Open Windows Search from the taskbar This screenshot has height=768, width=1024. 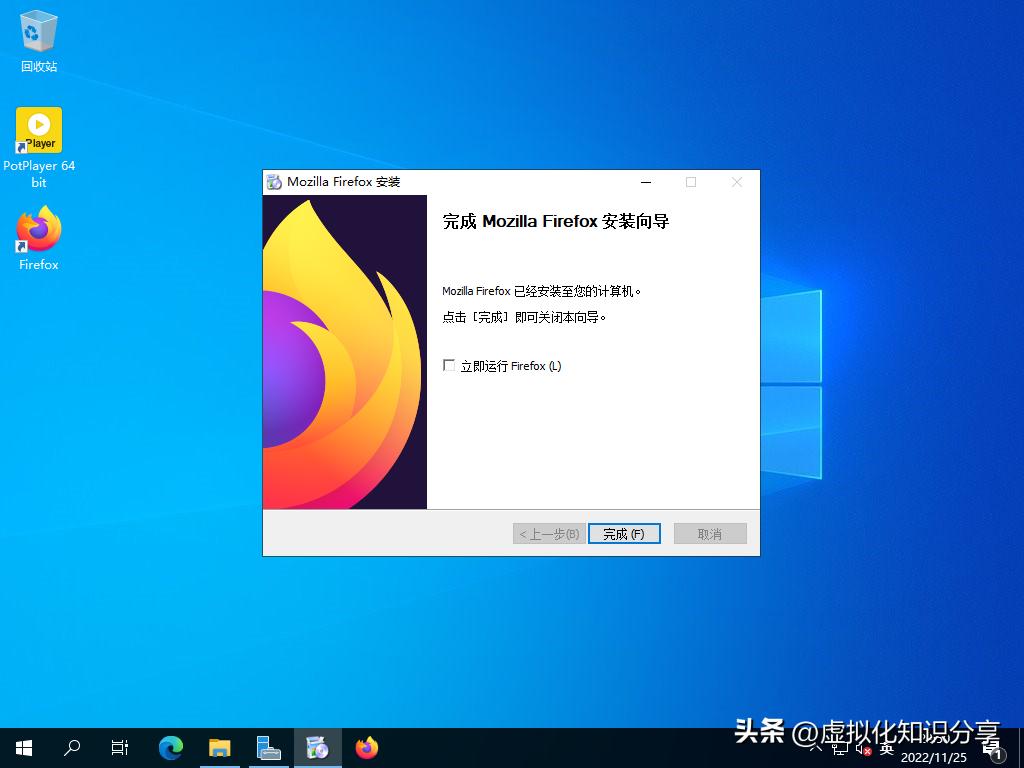click(x=71, y=747)
